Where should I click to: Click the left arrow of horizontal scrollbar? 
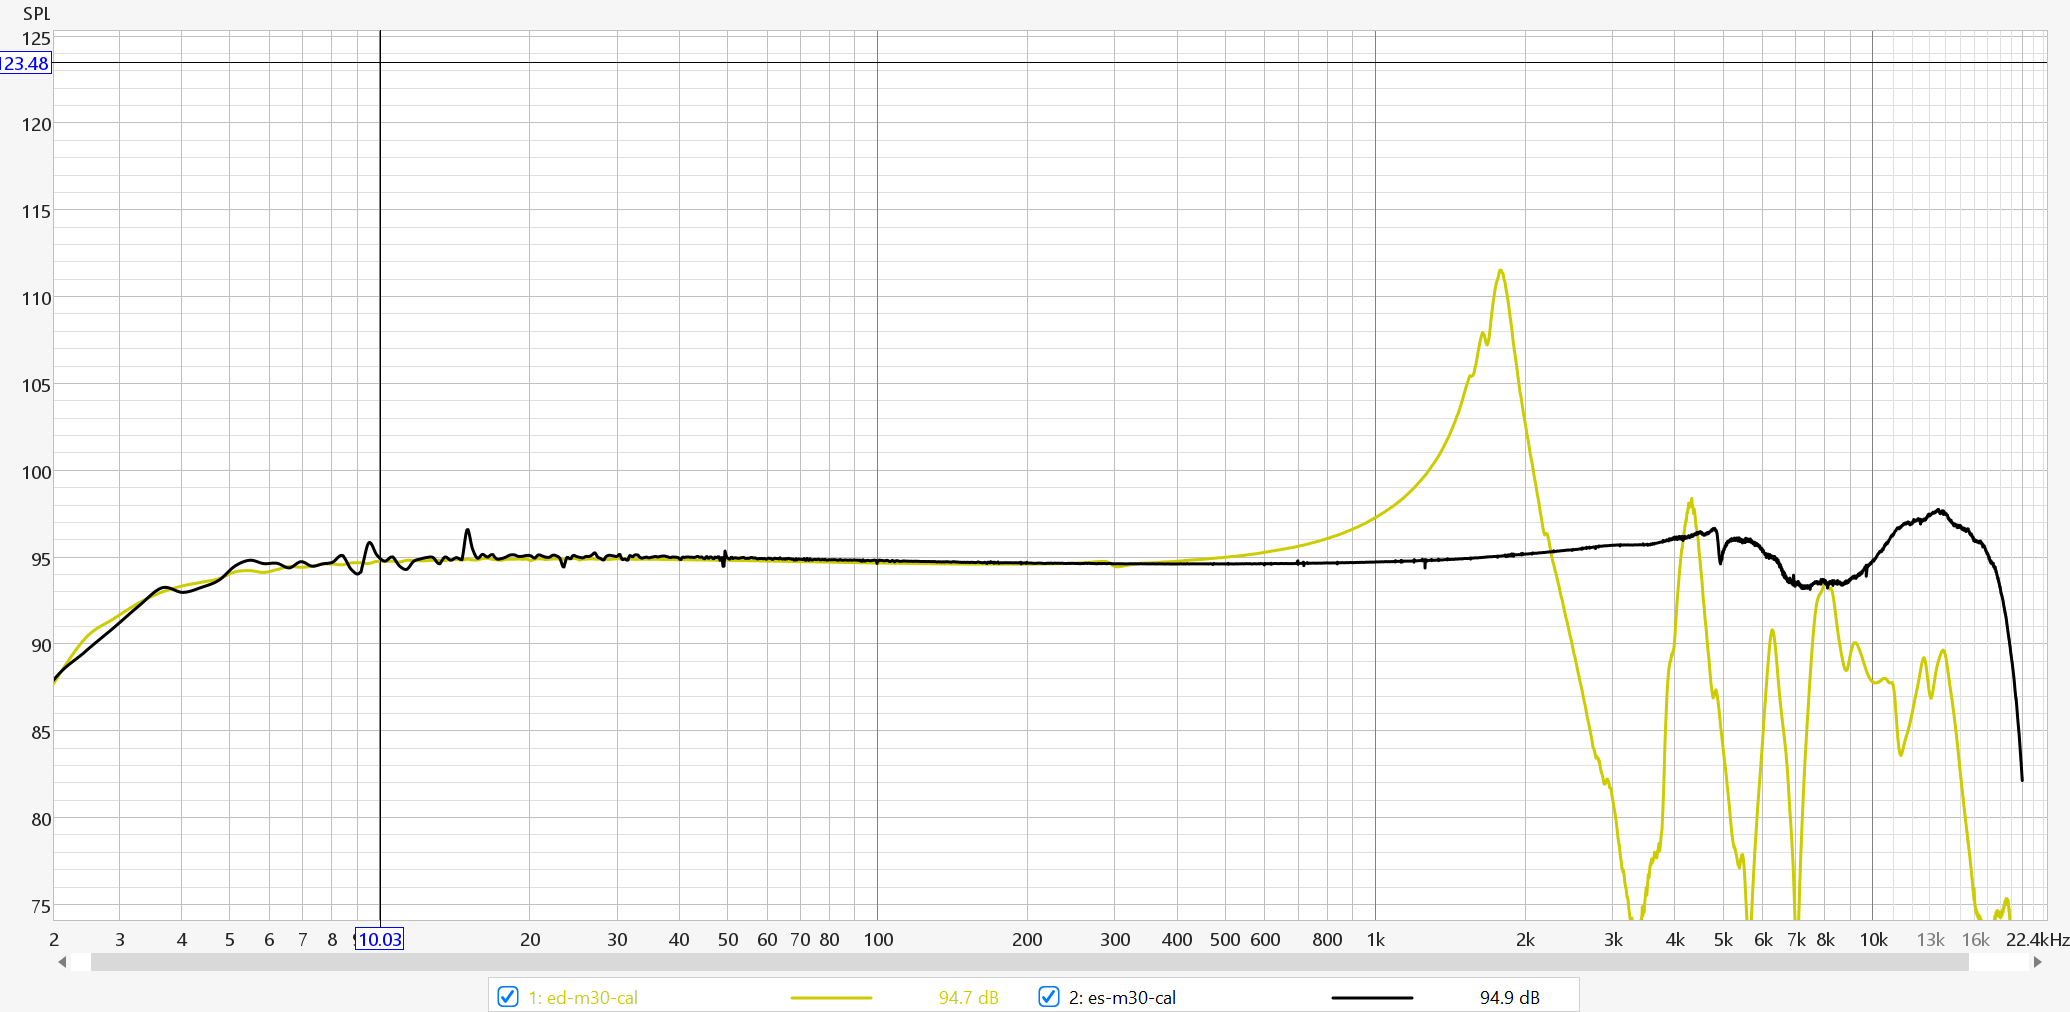point(62,962)
